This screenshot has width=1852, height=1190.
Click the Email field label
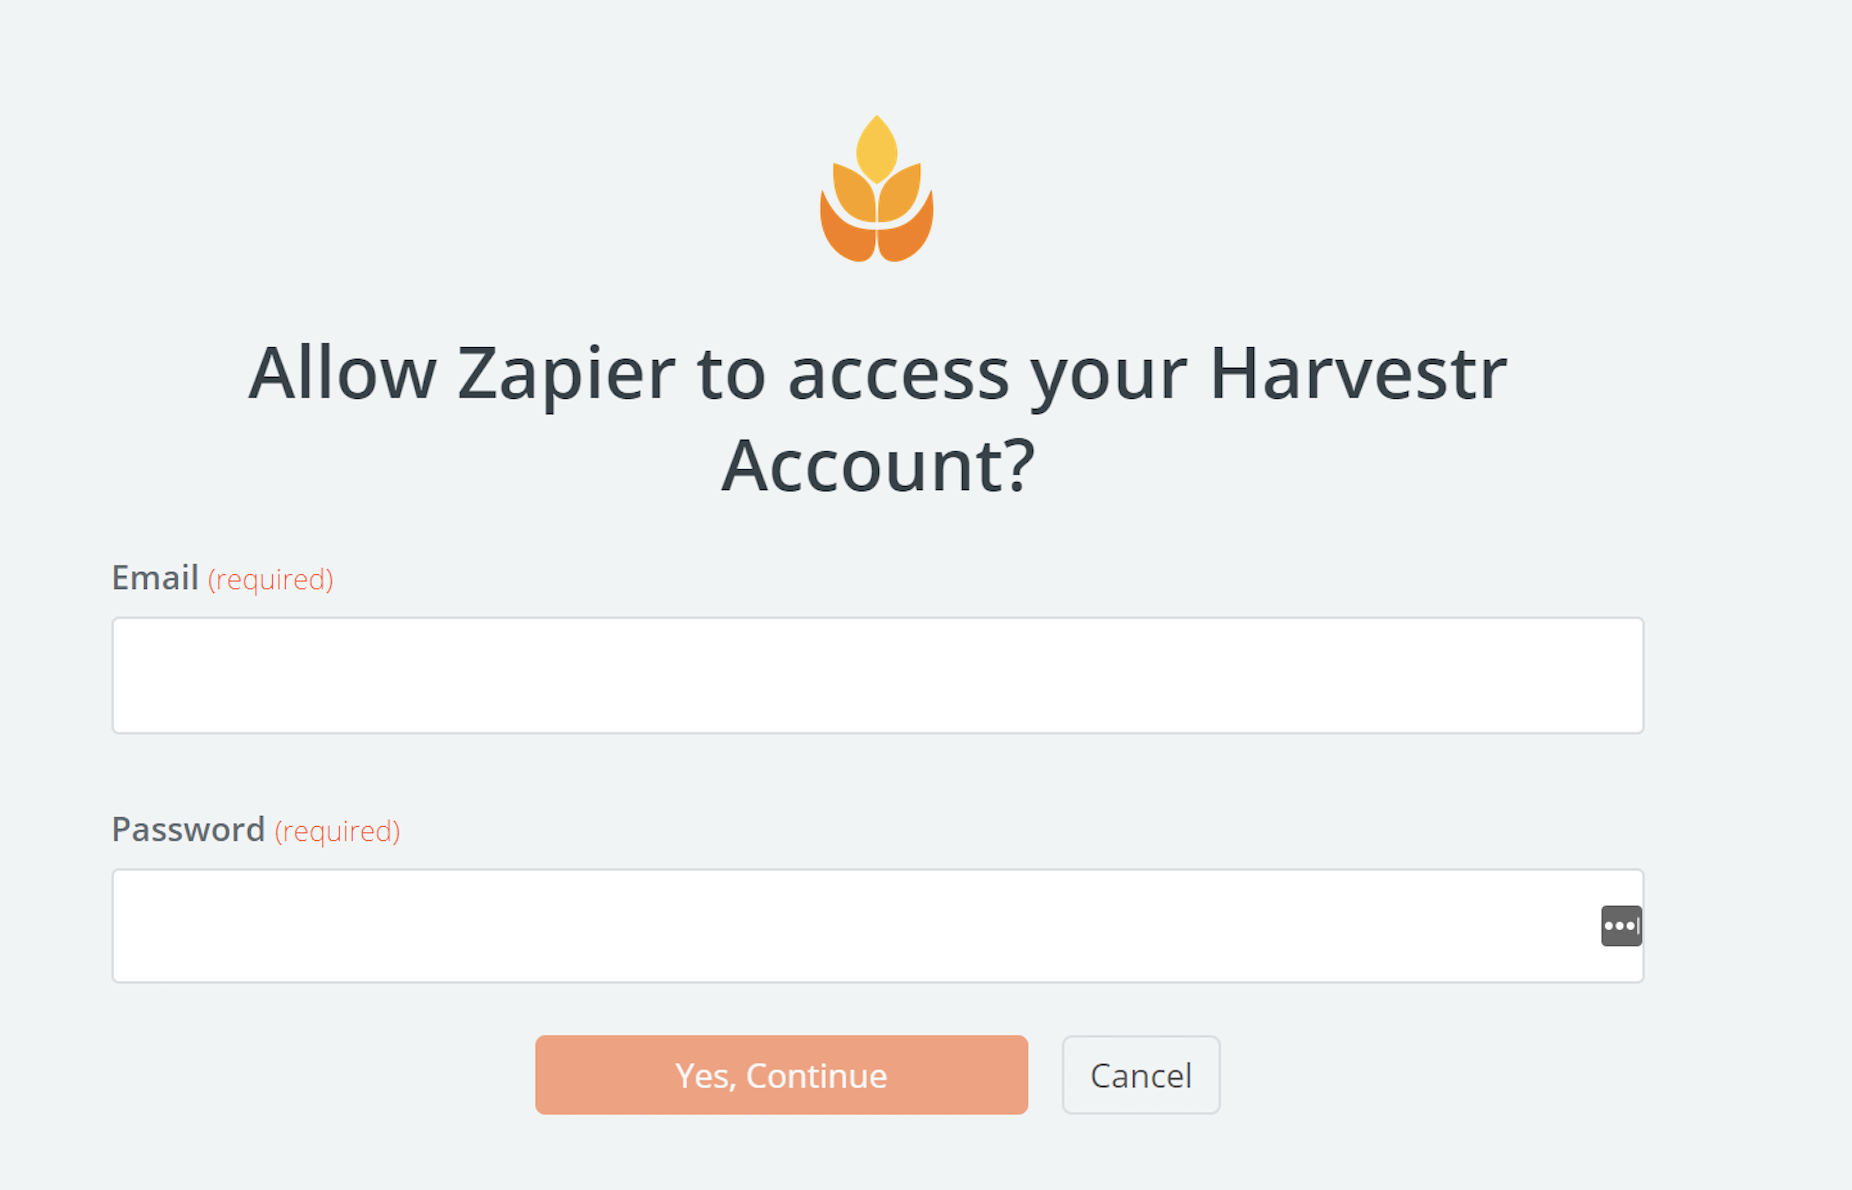155,578
